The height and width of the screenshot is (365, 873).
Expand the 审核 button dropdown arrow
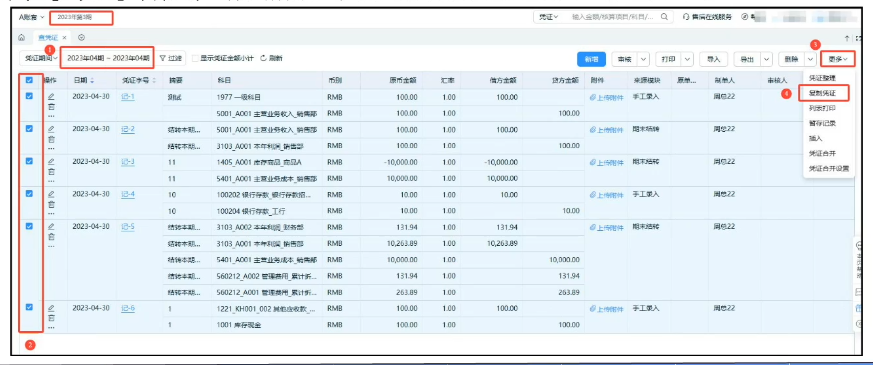click(x=644, y=59)
